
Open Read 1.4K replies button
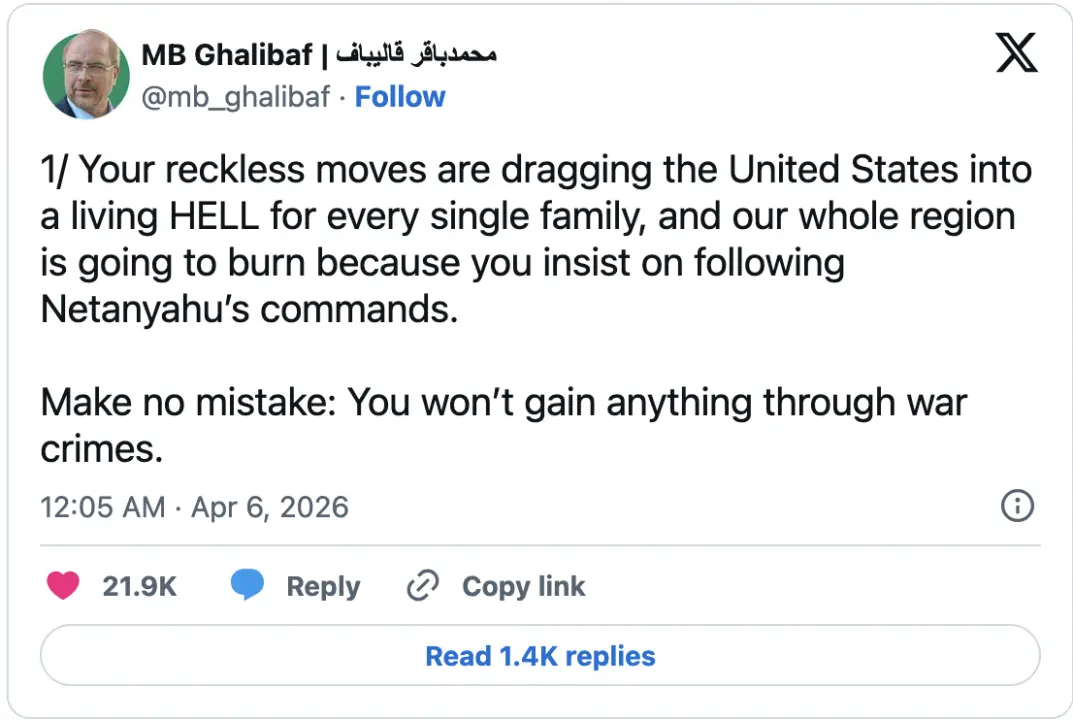(540, 655)
